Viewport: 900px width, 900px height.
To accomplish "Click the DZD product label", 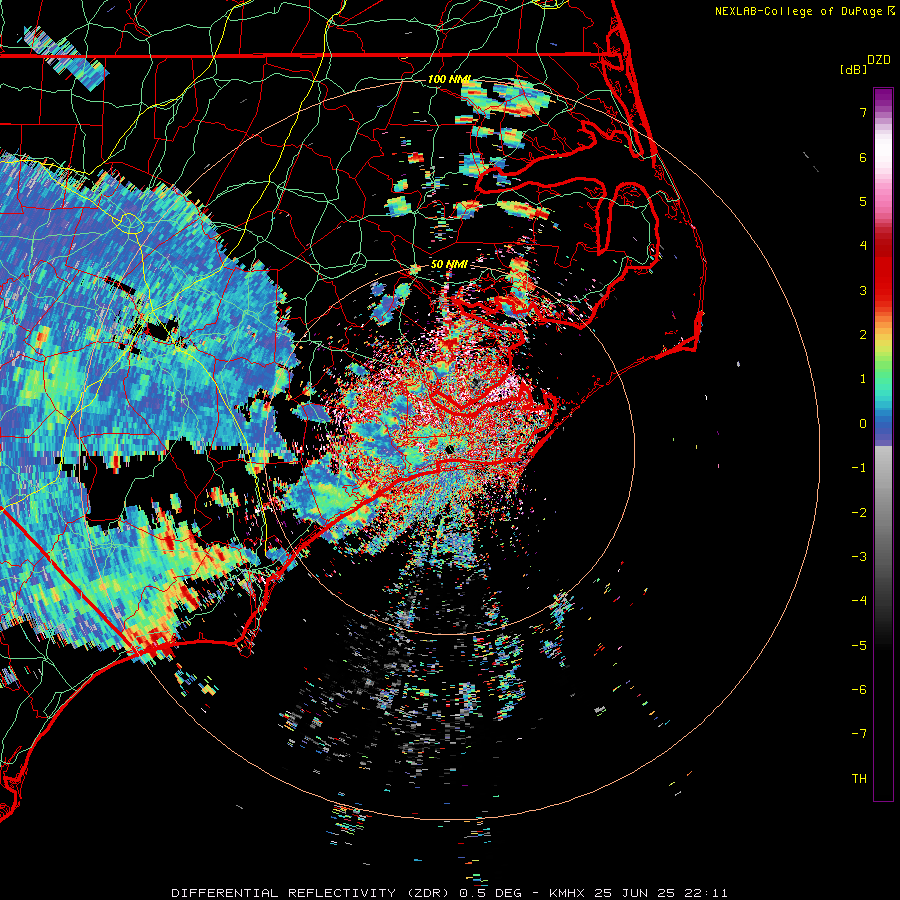I will 879,60.
